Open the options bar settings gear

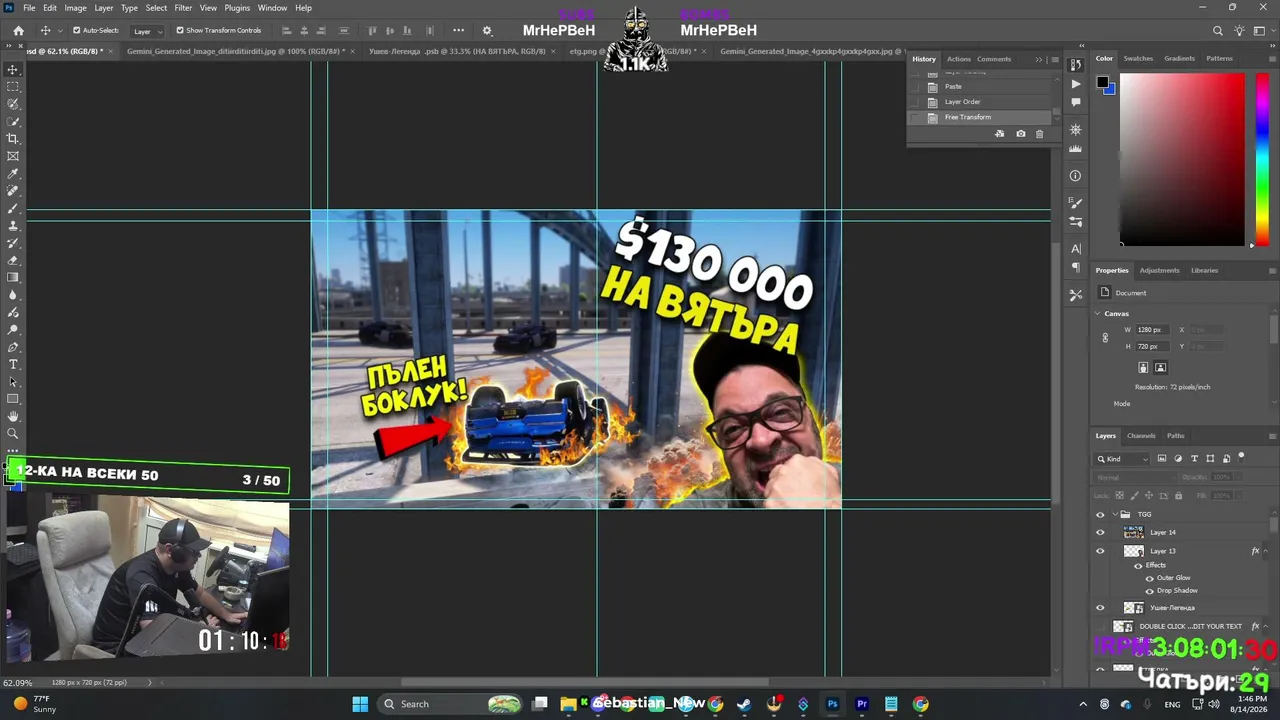[487, 31]
